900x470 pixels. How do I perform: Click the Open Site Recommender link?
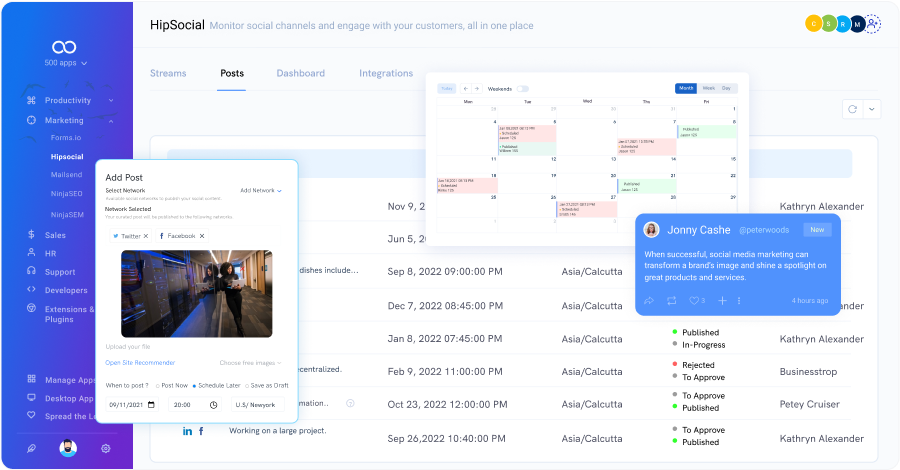coord(140,362)
